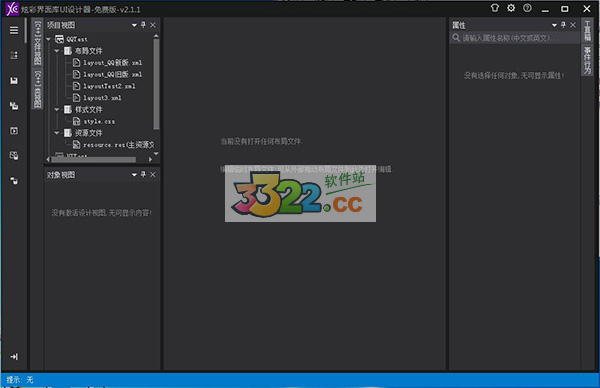
Task: Click the seventh sidebar icon above the empty area
Action: (x=14, y=181)
